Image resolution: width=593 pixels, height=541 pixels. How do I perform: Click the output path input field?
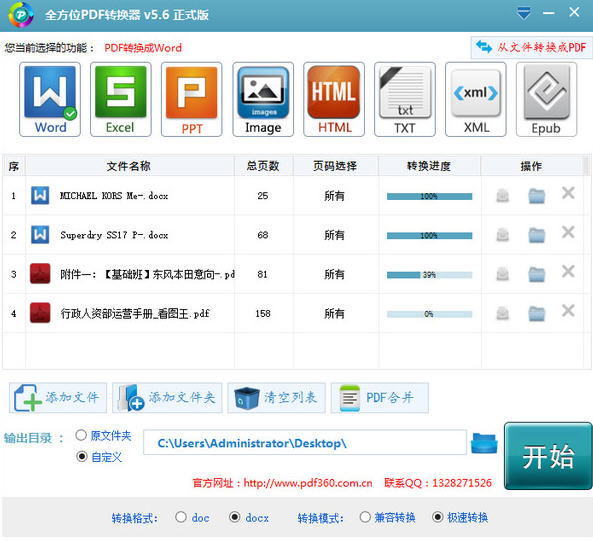[x=305, y=442]
